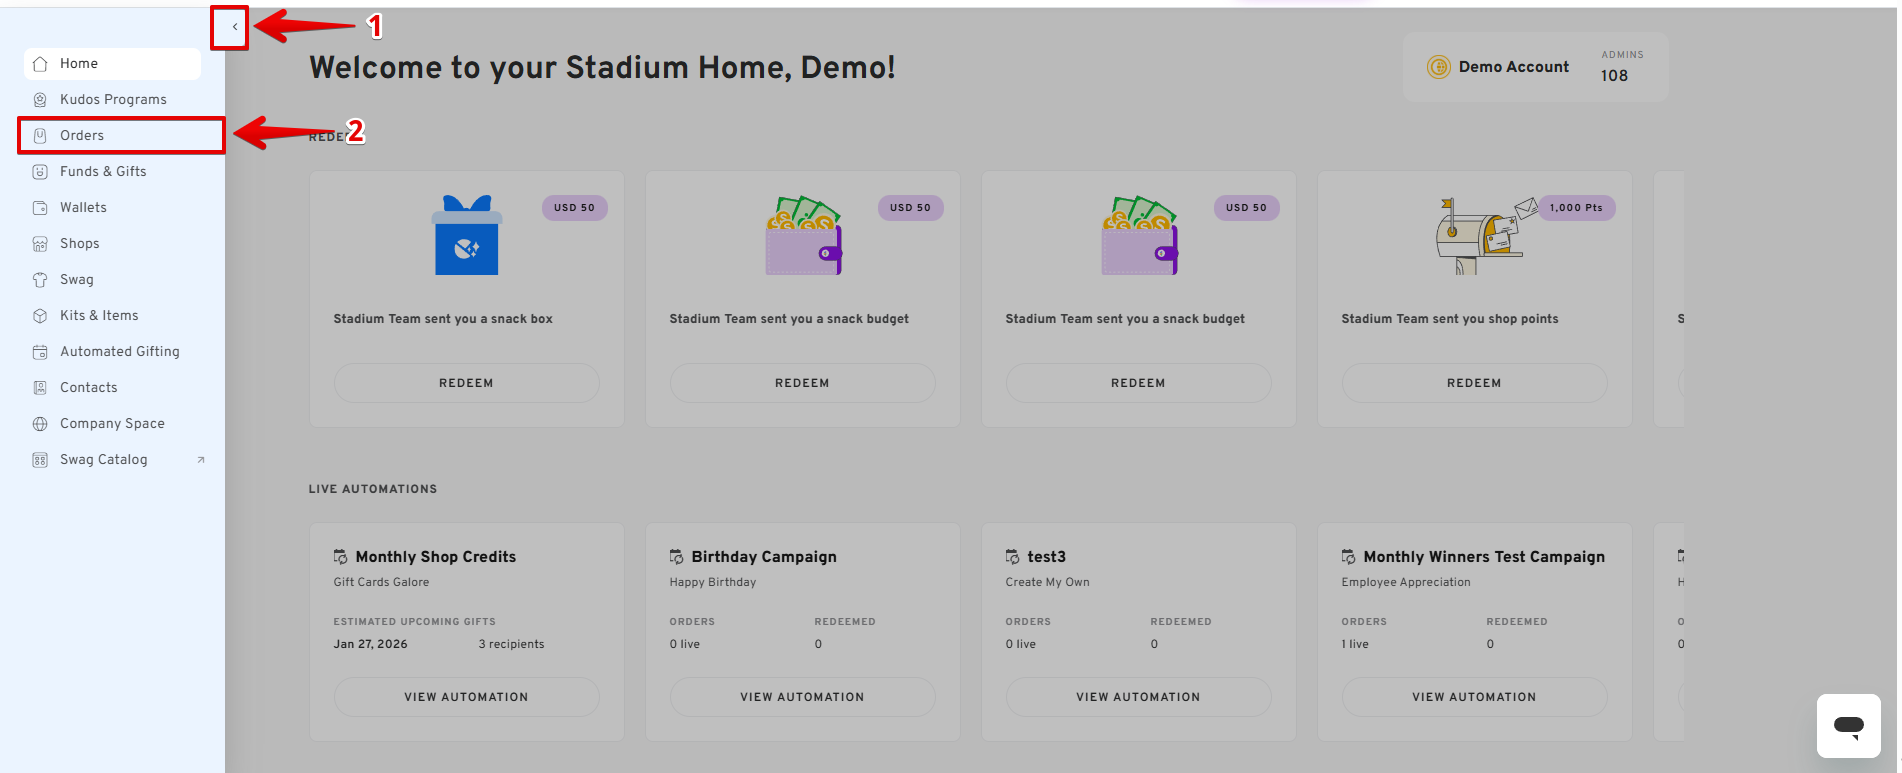Redeem the 1,000 Pts shop points

pos(1474,383)
